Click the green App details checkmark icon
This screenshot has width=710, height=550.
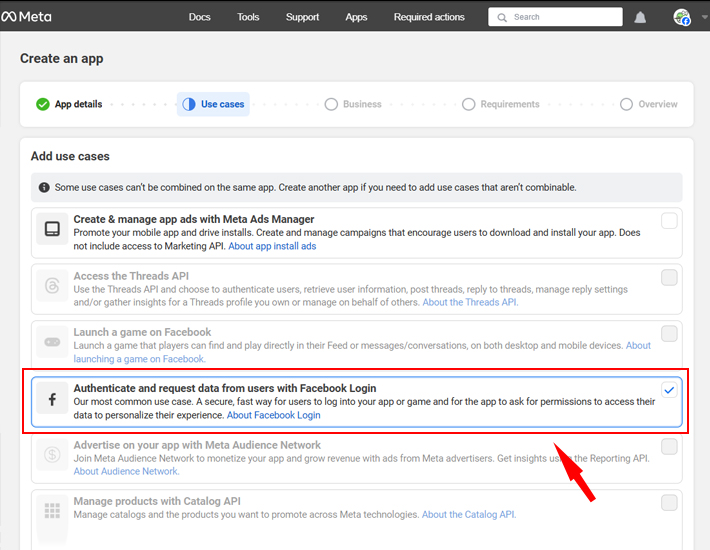coord(43,104)
